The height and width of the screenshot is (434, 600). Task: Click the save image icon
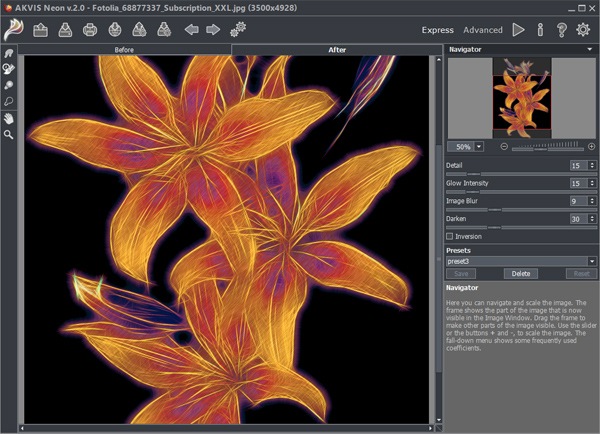[66, 29]
